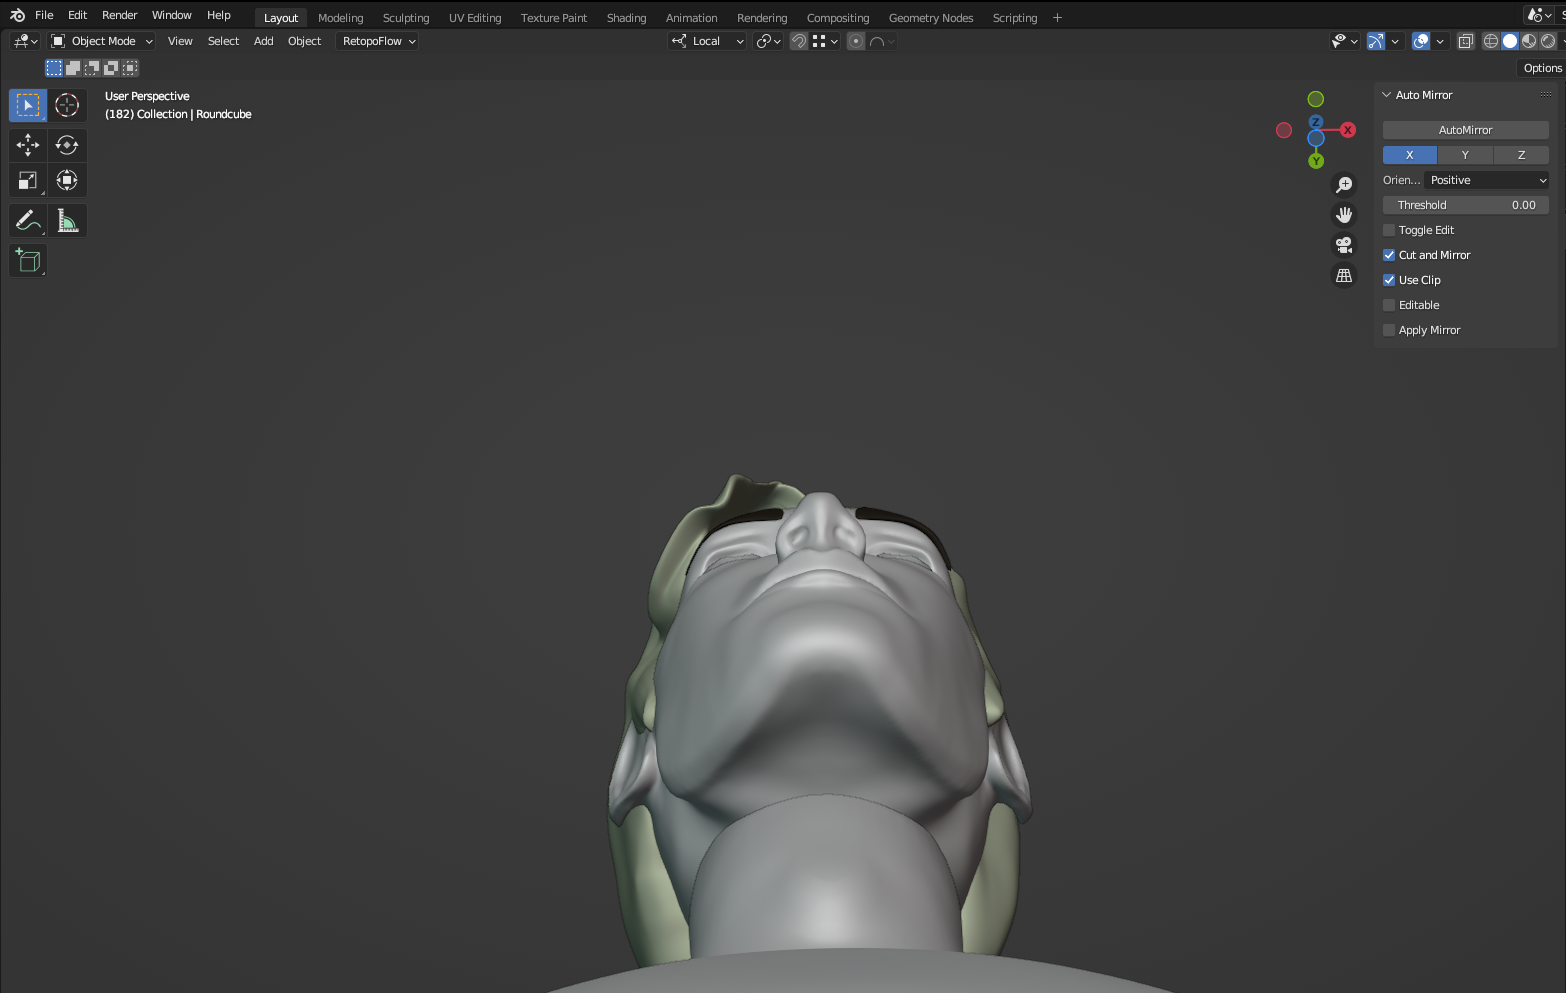The image size is (1566, 993).
Task: Add a new workspace with plus button
Action: point(1057,18)
